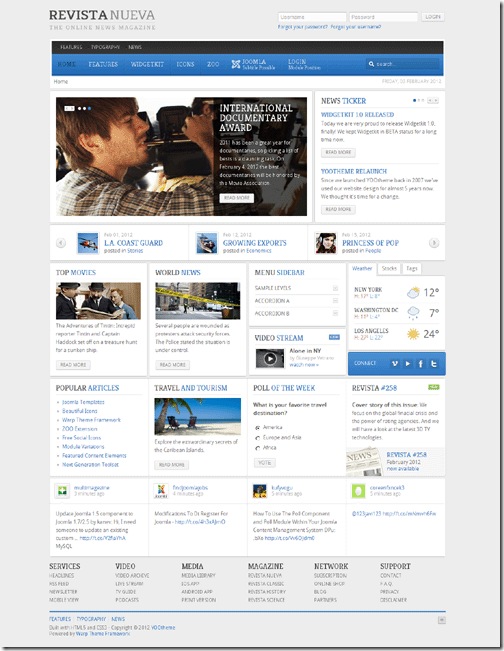Click the Forgot your password link
Viewport: 504px width, 651px height.
coord(303,27)
